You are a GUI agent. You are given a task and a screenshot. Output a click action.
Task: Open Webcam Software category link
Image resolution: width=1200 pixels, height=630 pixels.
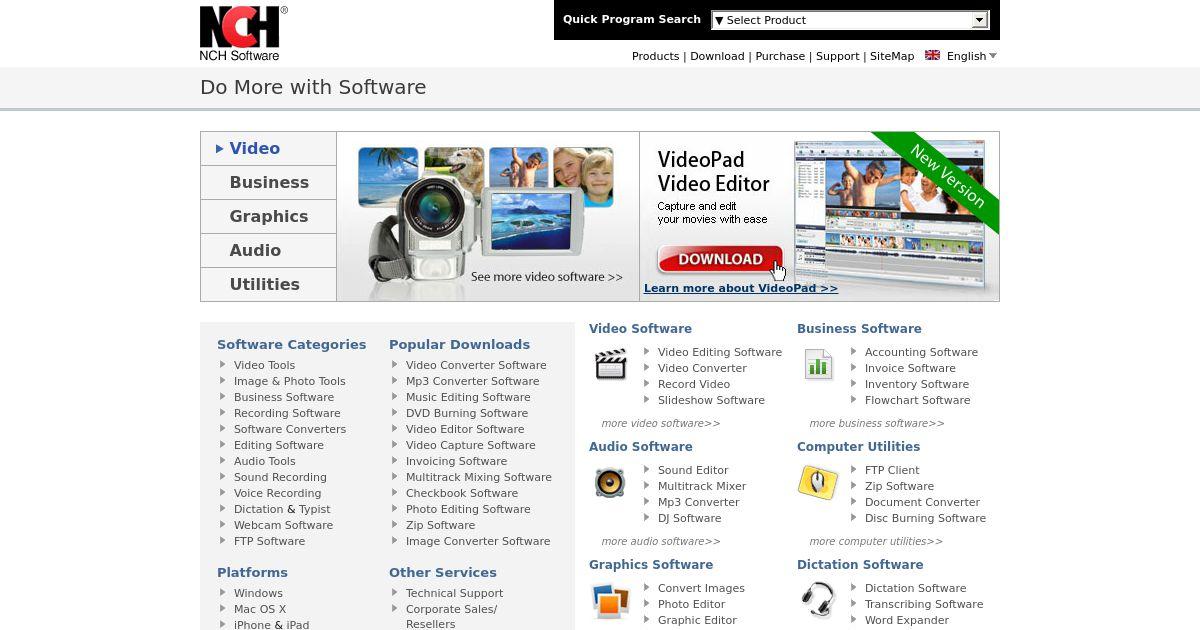pyautogui.click(x=283, y=525)
